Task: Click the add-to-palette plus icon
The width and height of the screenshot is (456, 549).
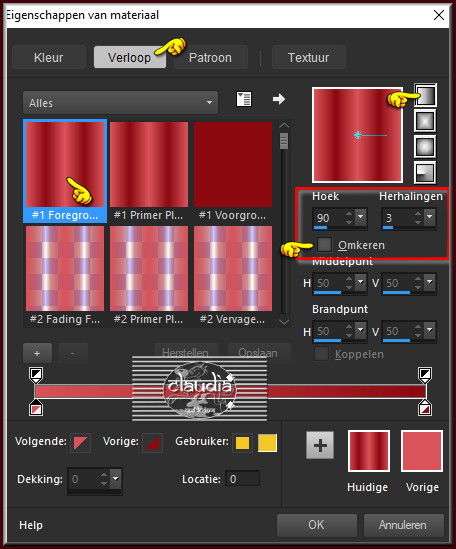Action: tap(320, 445)
